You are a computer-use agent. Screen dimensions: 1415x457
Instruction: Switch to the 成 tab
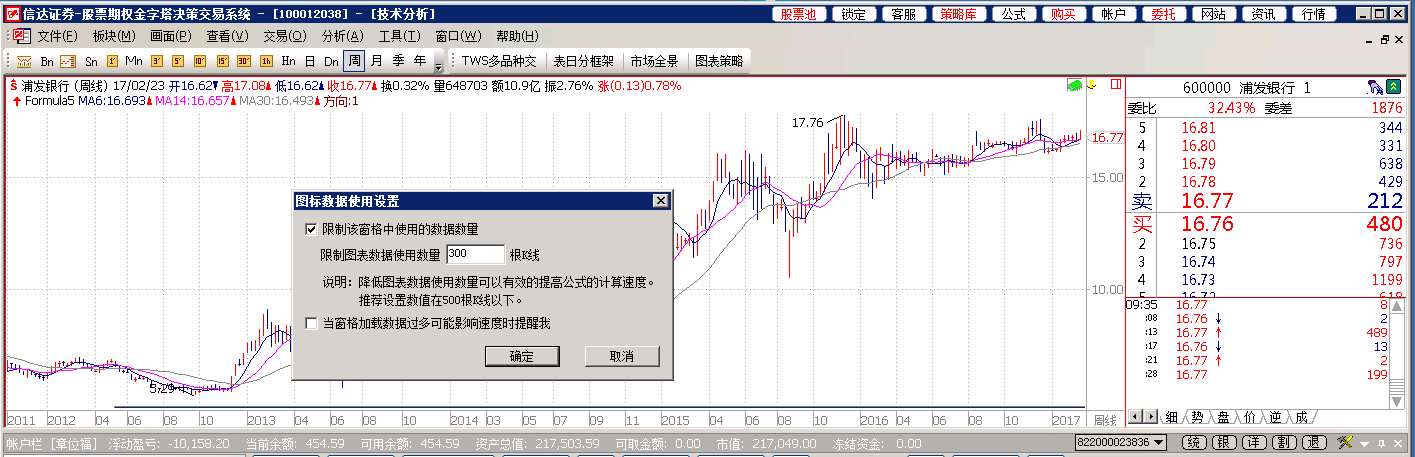click(1300, 417)
